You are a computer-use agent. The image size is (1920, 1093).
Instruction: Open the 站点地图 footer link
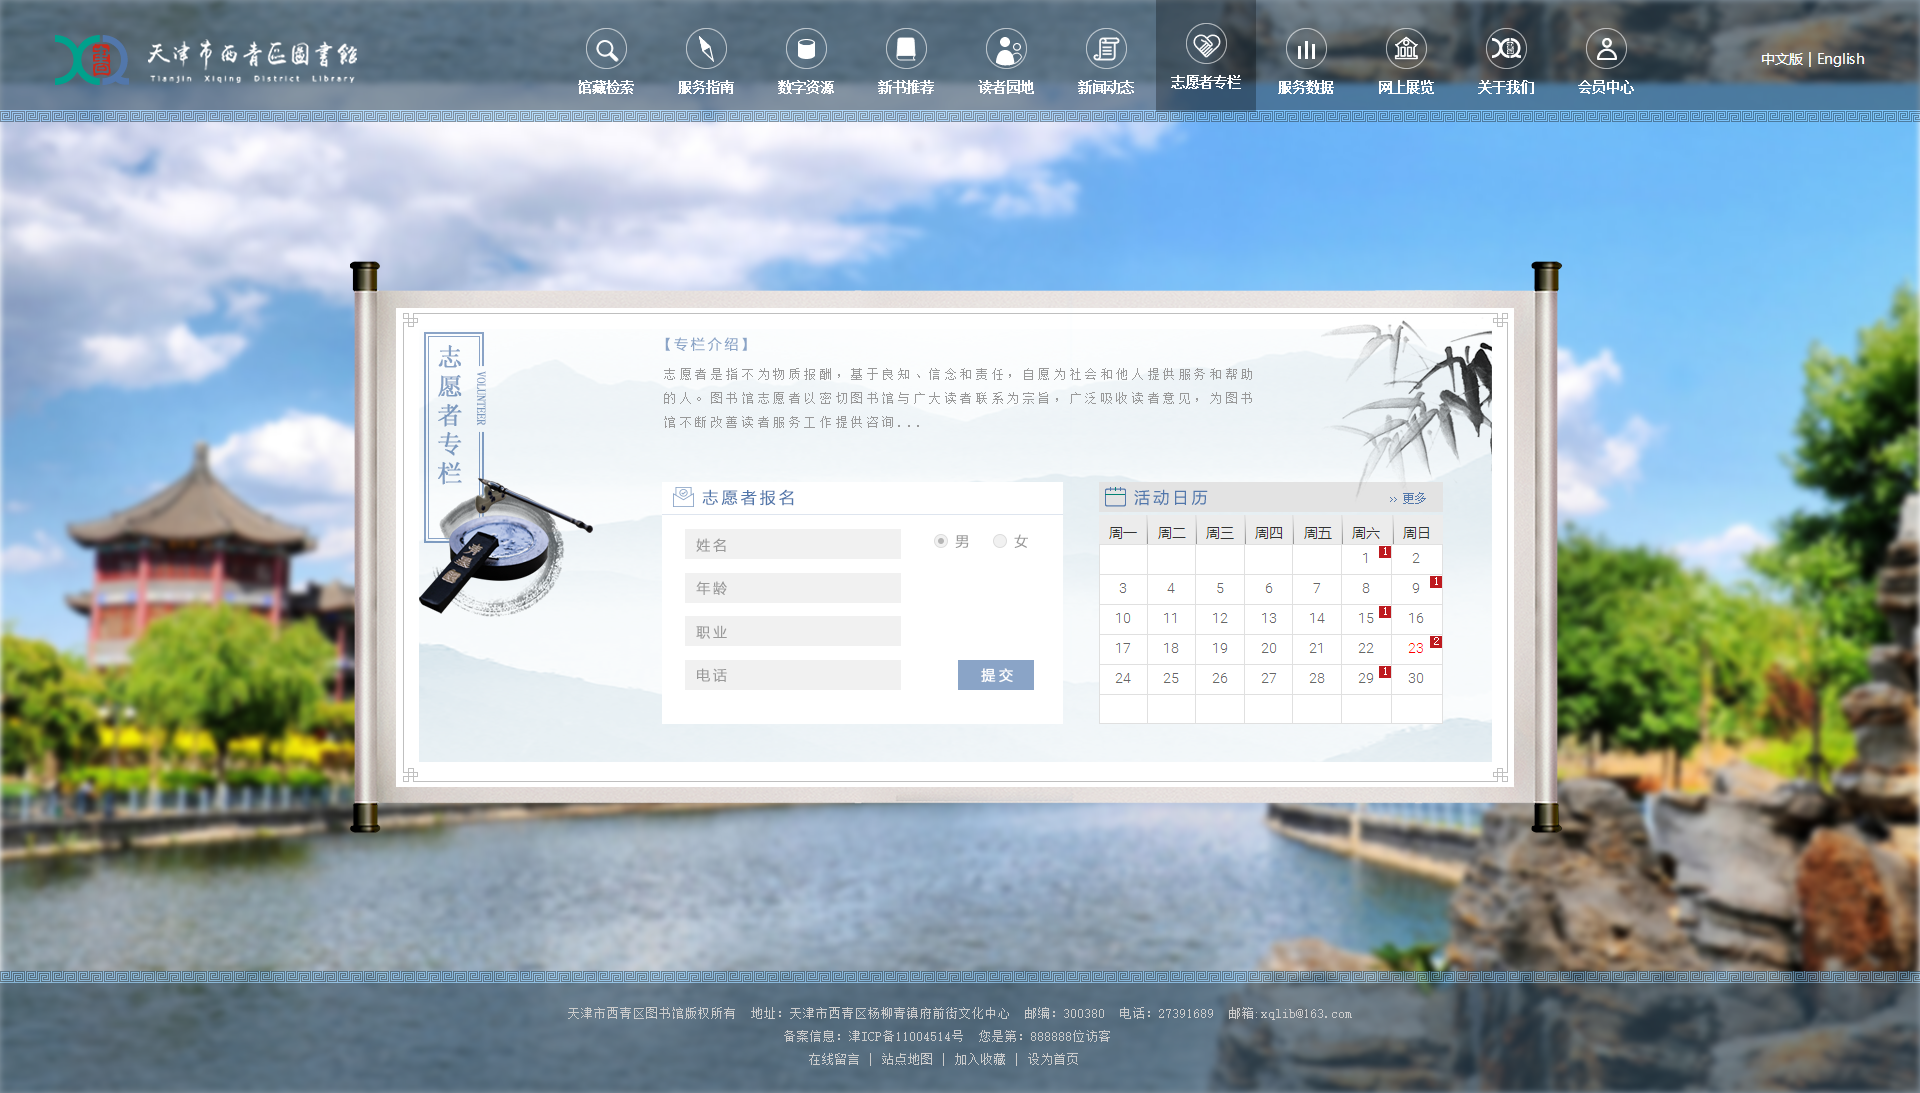point(907,1059)
